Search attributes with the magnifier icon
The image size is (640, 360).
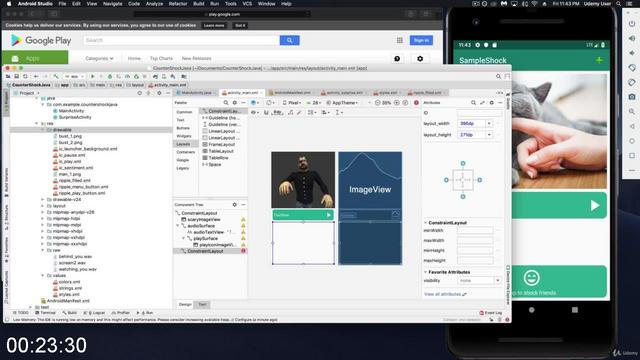(473, 103)
